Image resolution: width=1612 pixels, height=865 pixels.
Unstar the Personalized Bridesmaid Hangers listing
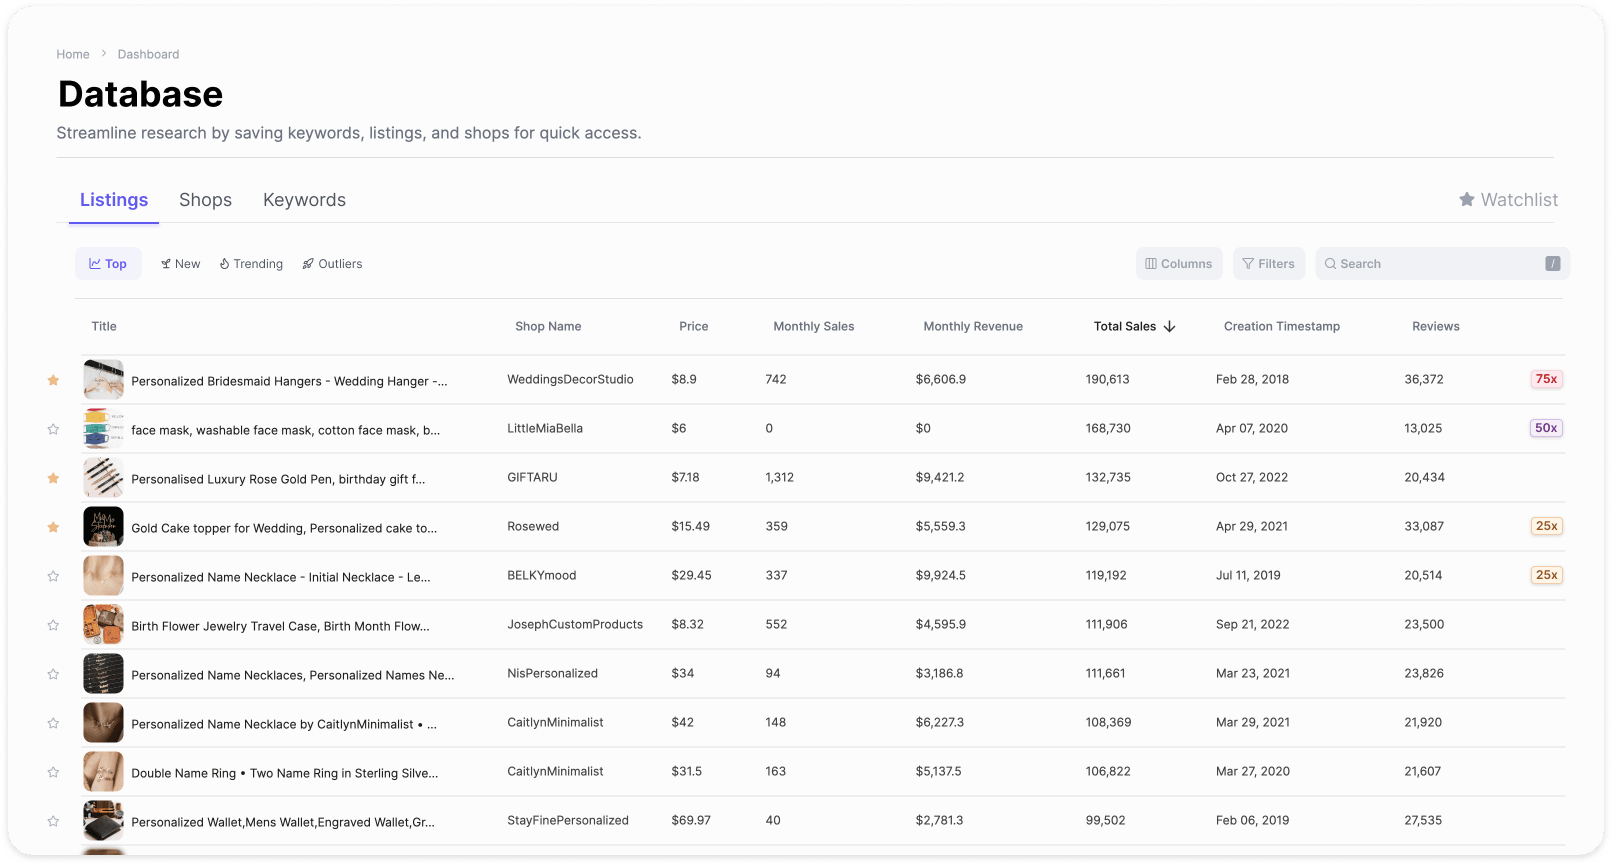click(53, 380)
